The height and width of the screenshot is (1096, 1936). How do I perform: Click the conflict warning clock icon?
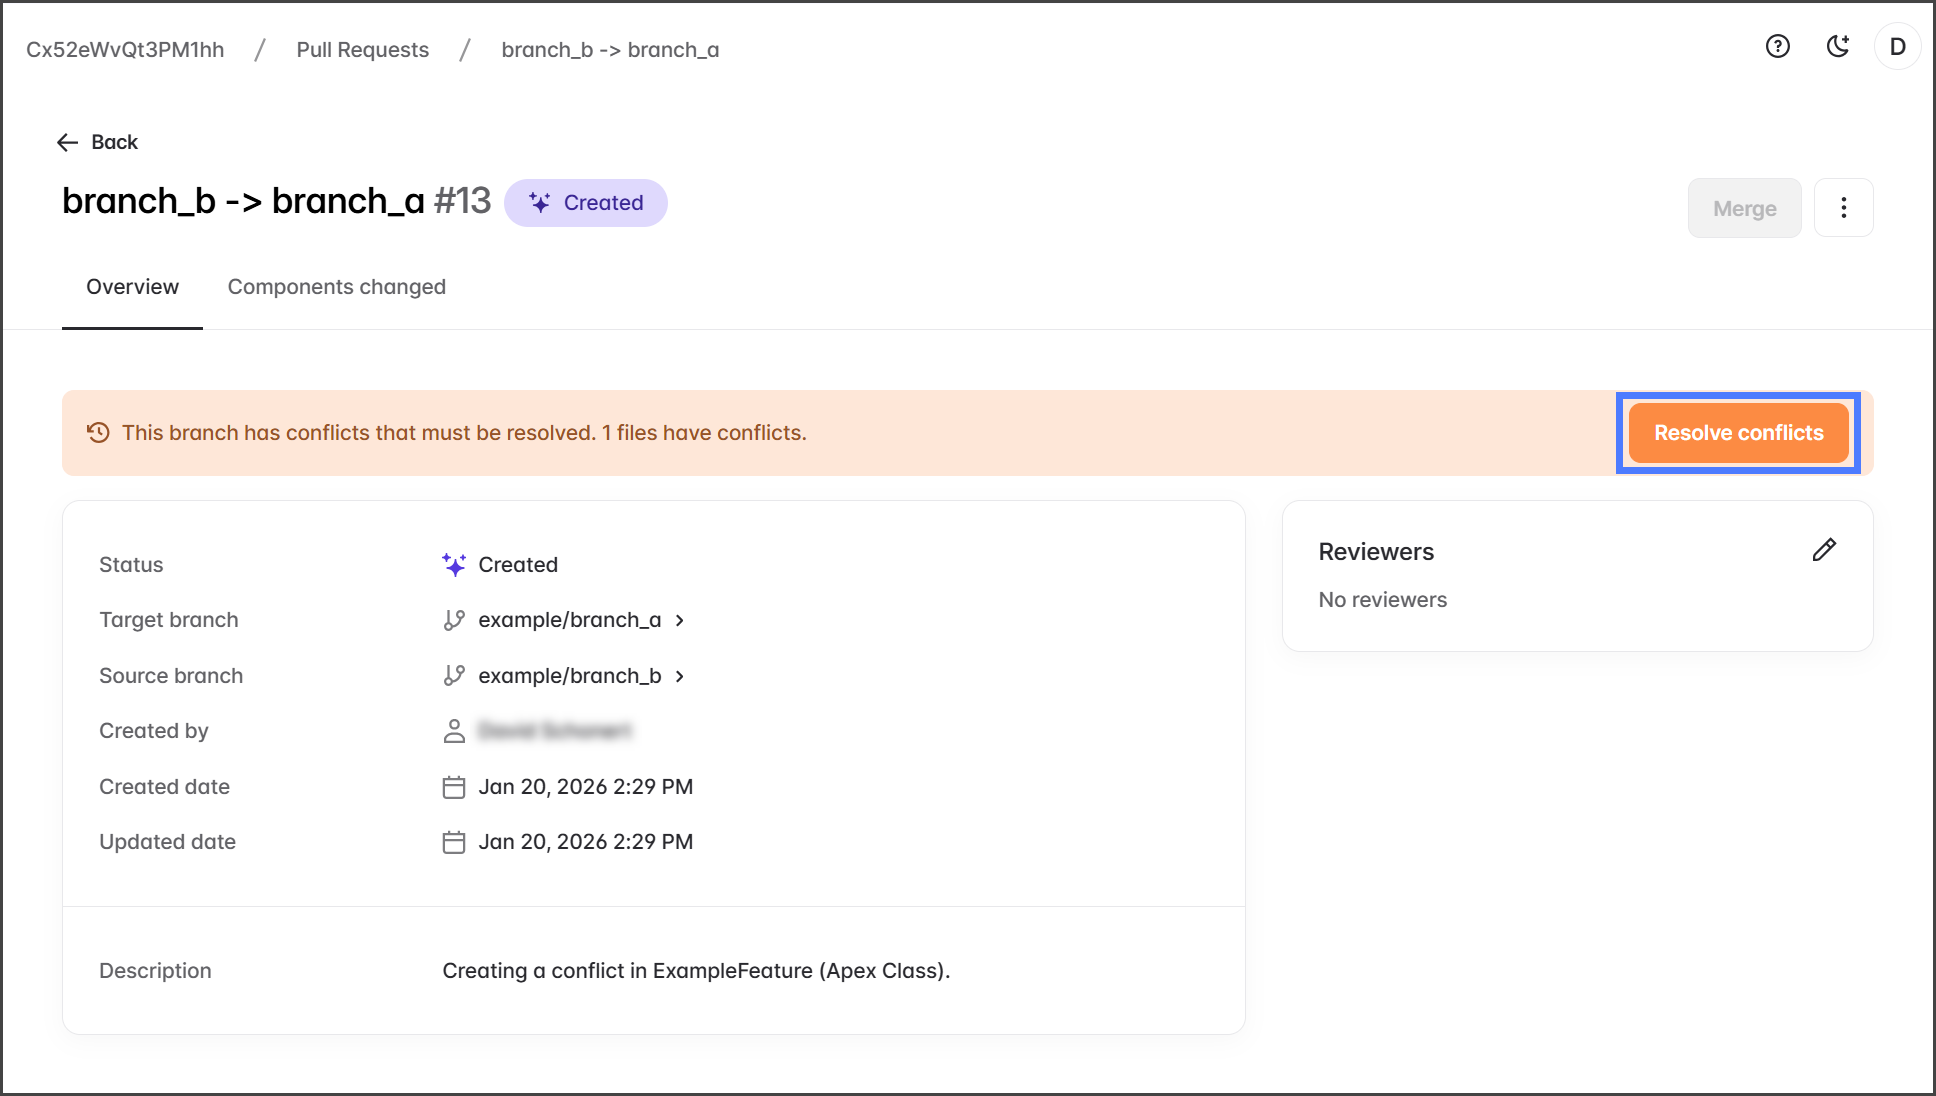(98, 433)
